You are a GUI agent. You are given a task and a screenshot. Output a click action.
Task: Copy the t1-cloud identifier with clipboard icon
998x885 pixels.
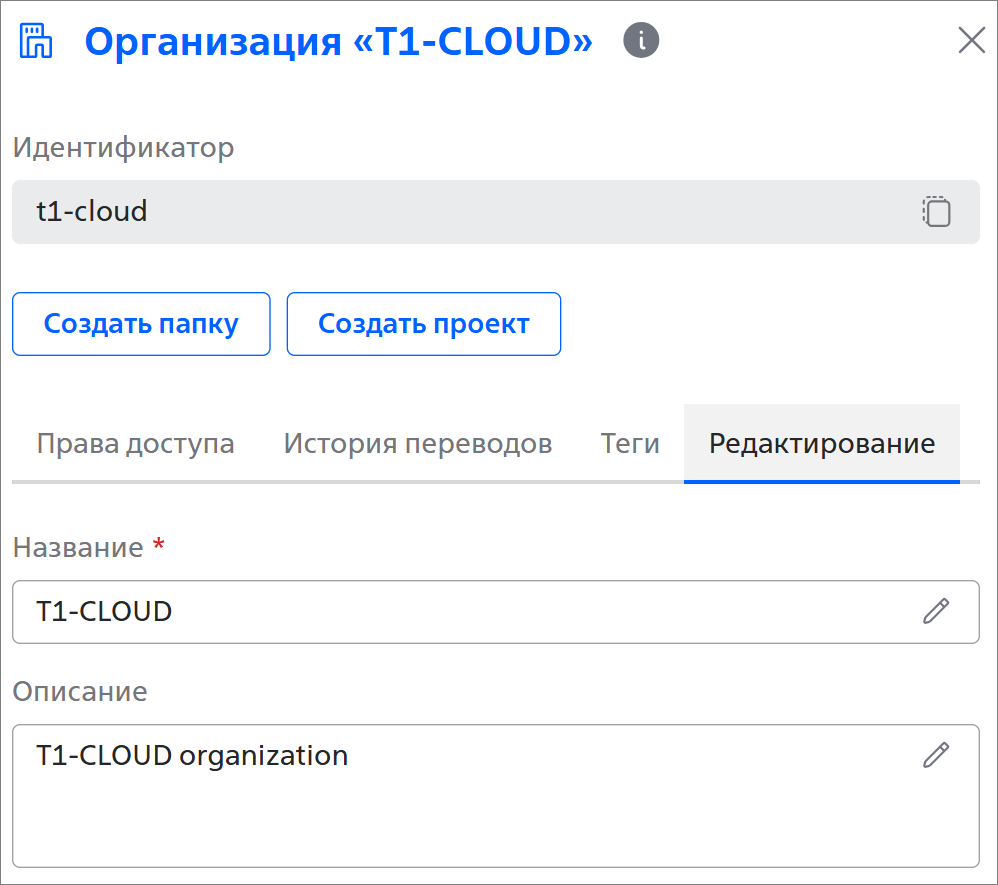click(936, 212)
